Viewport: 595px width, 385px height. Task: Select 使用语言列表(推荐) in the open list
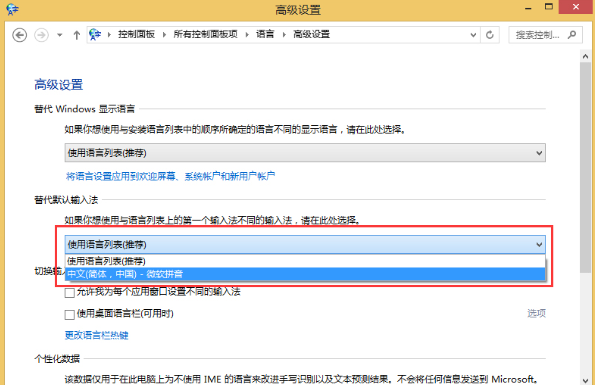coord(305,261)
